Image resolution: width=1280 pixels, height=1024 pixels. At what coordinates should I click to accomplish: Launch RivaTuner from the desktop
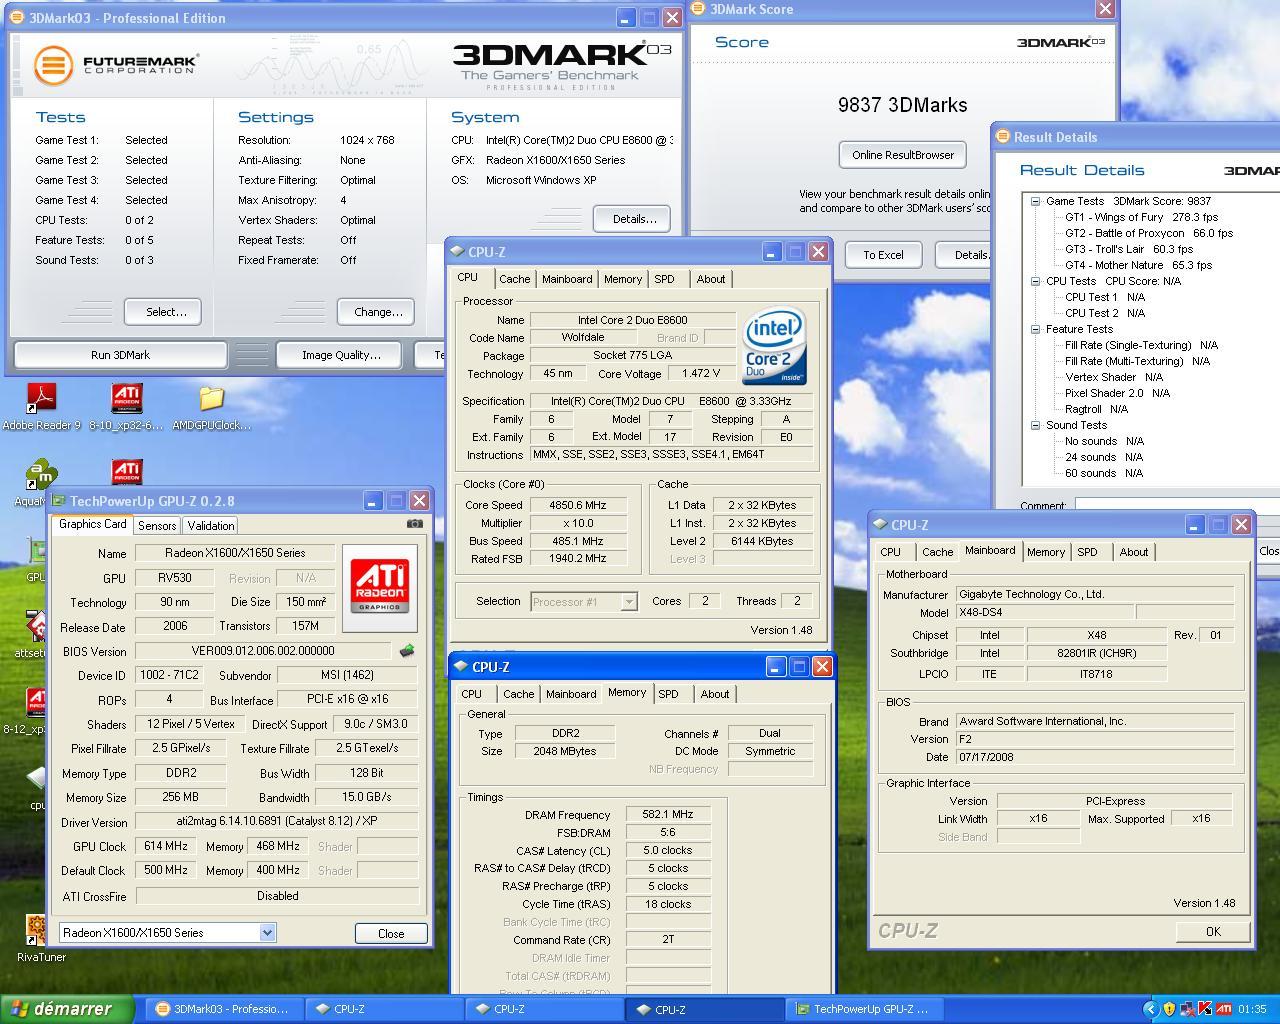[41, 939]
